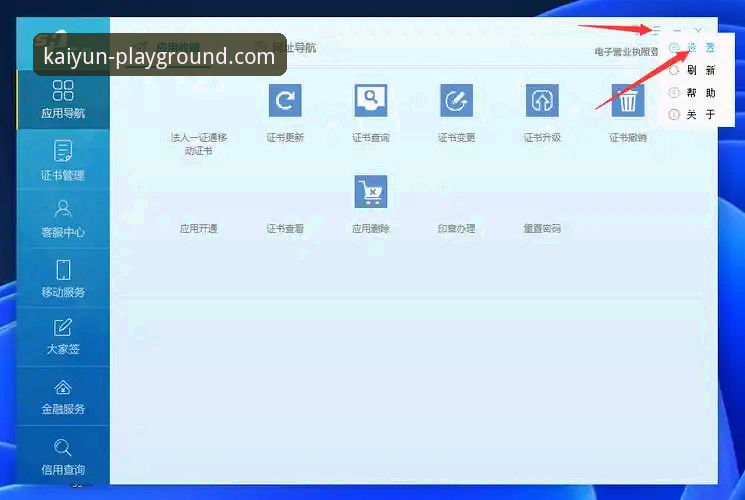Screen dimensions: 745x500
Task: Open 应用删除 shopping cart icon
Action: 371,192
